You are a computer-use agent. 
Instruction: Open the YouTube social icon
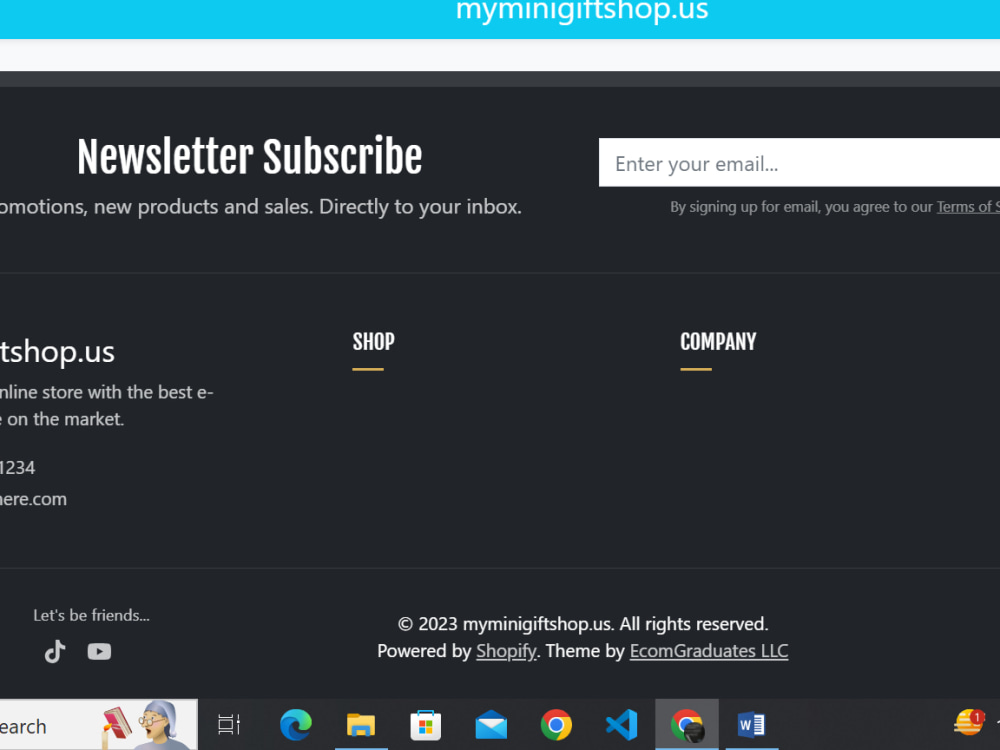pyautogui.click(x=99, y=651)
